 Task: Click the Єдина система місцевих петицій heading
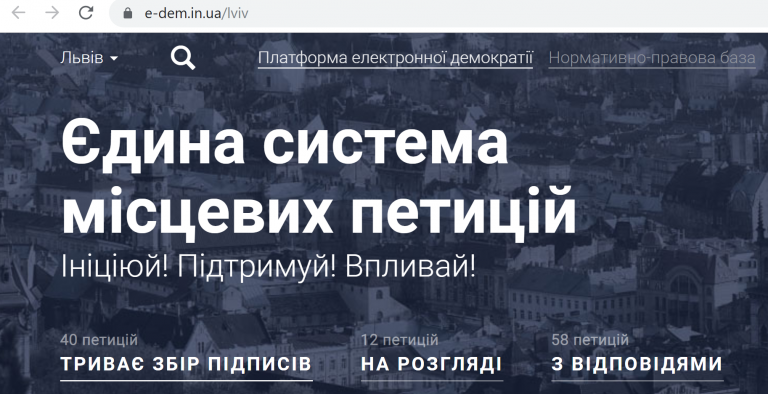tap(318, 178)
